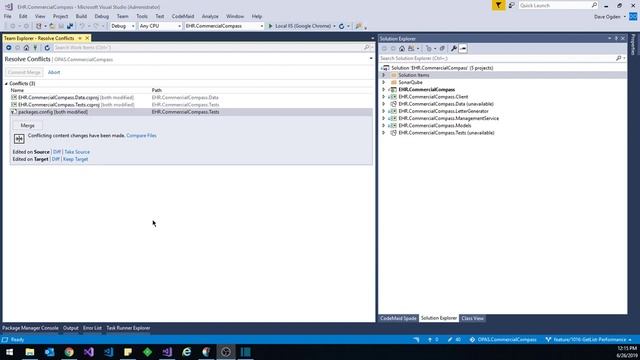Click the Team Explorer back navigation icon
Image resolution: width=640 pixels, height=360 pixels.
[9, 48]
